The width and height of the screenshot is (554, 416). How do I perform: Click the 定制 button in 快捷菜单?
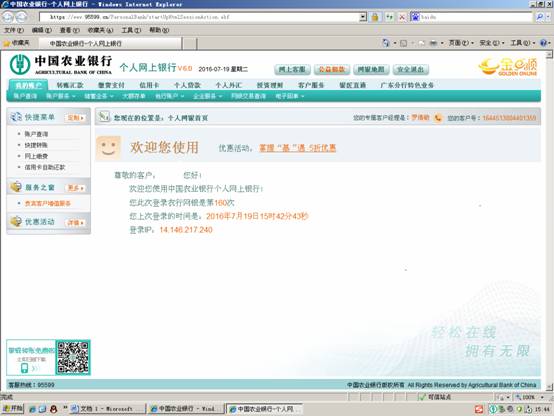click(75, 118)
